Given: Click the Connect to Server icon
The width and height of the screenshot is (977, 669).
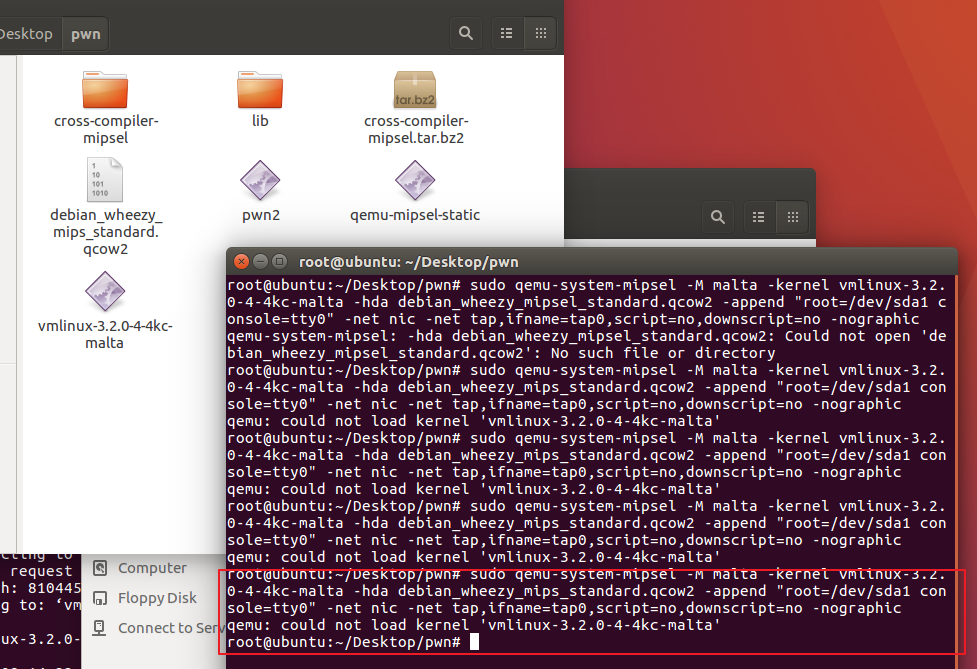Looking at the screenshot, I should pos(100,627).
